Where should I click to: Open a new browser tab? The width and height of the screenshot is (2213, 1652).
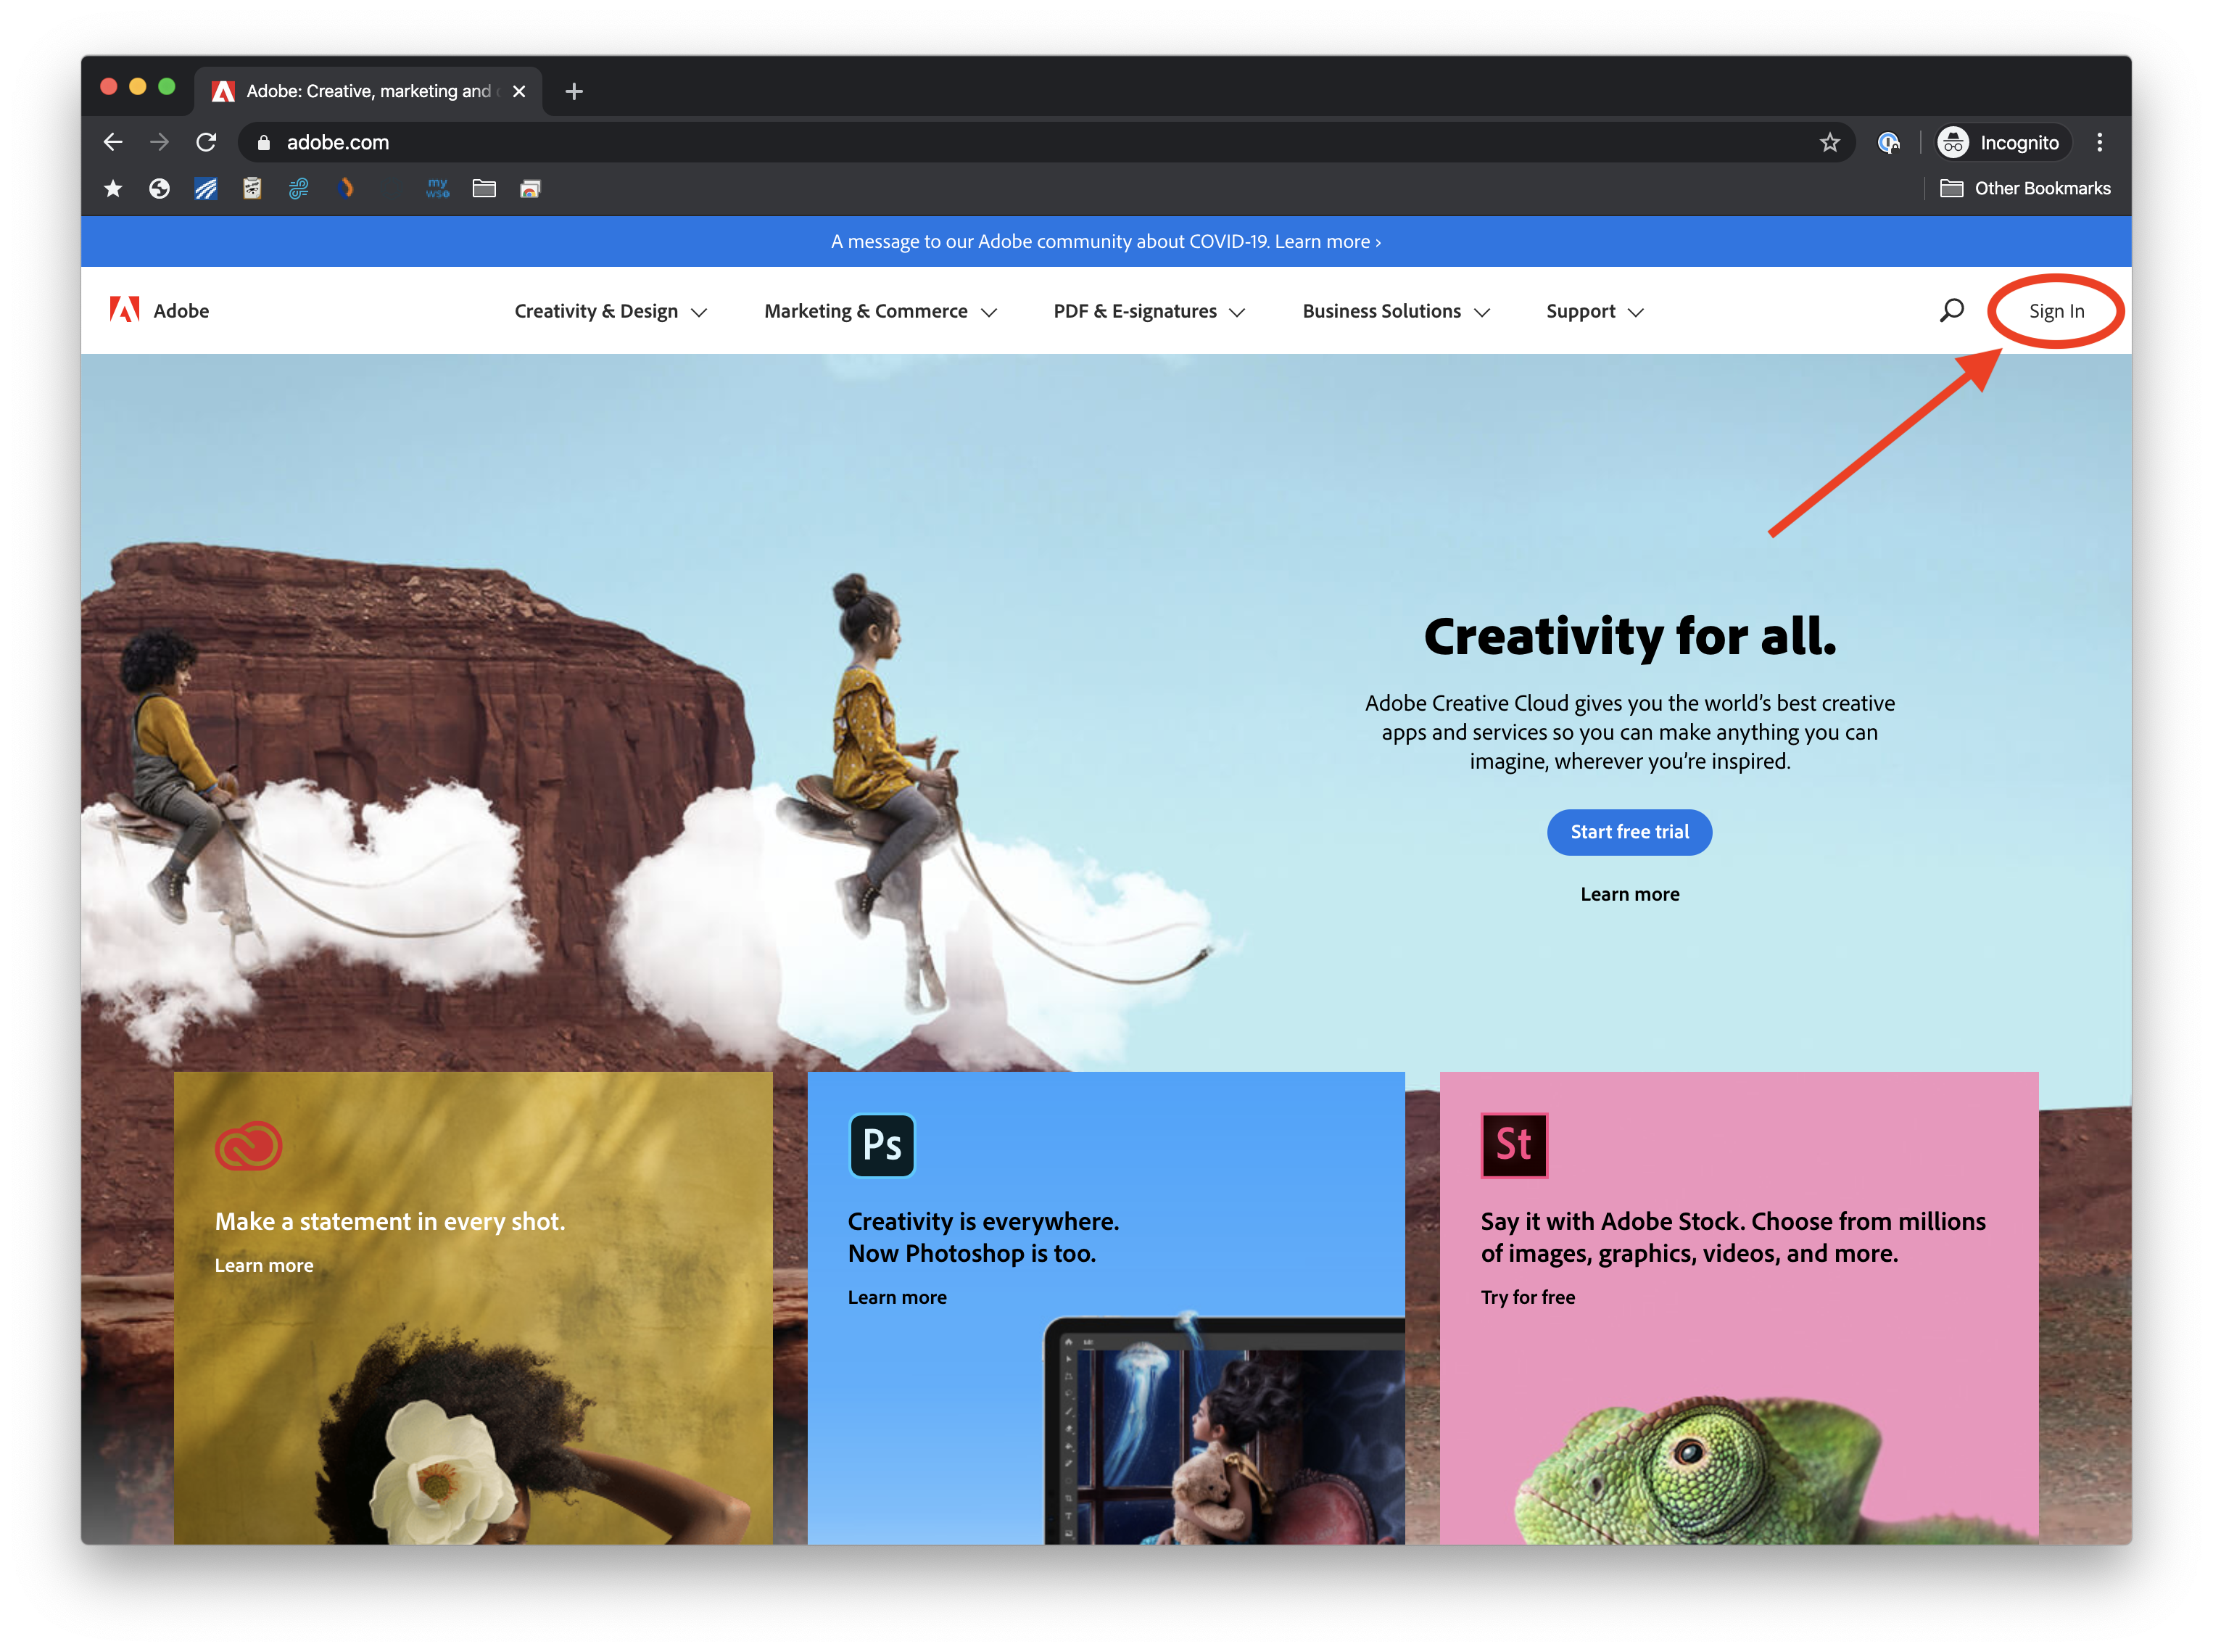click(x=573, y=91)
